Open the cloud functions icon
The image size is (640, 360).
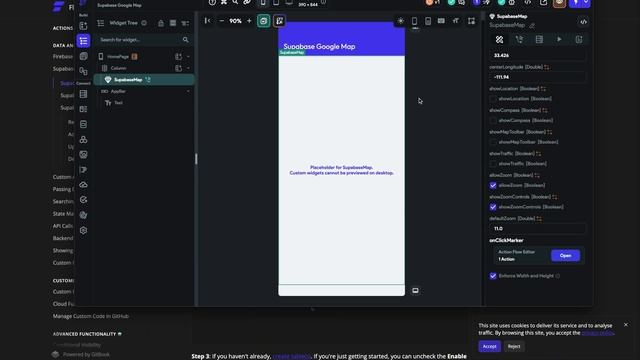(x=83, y=185)
